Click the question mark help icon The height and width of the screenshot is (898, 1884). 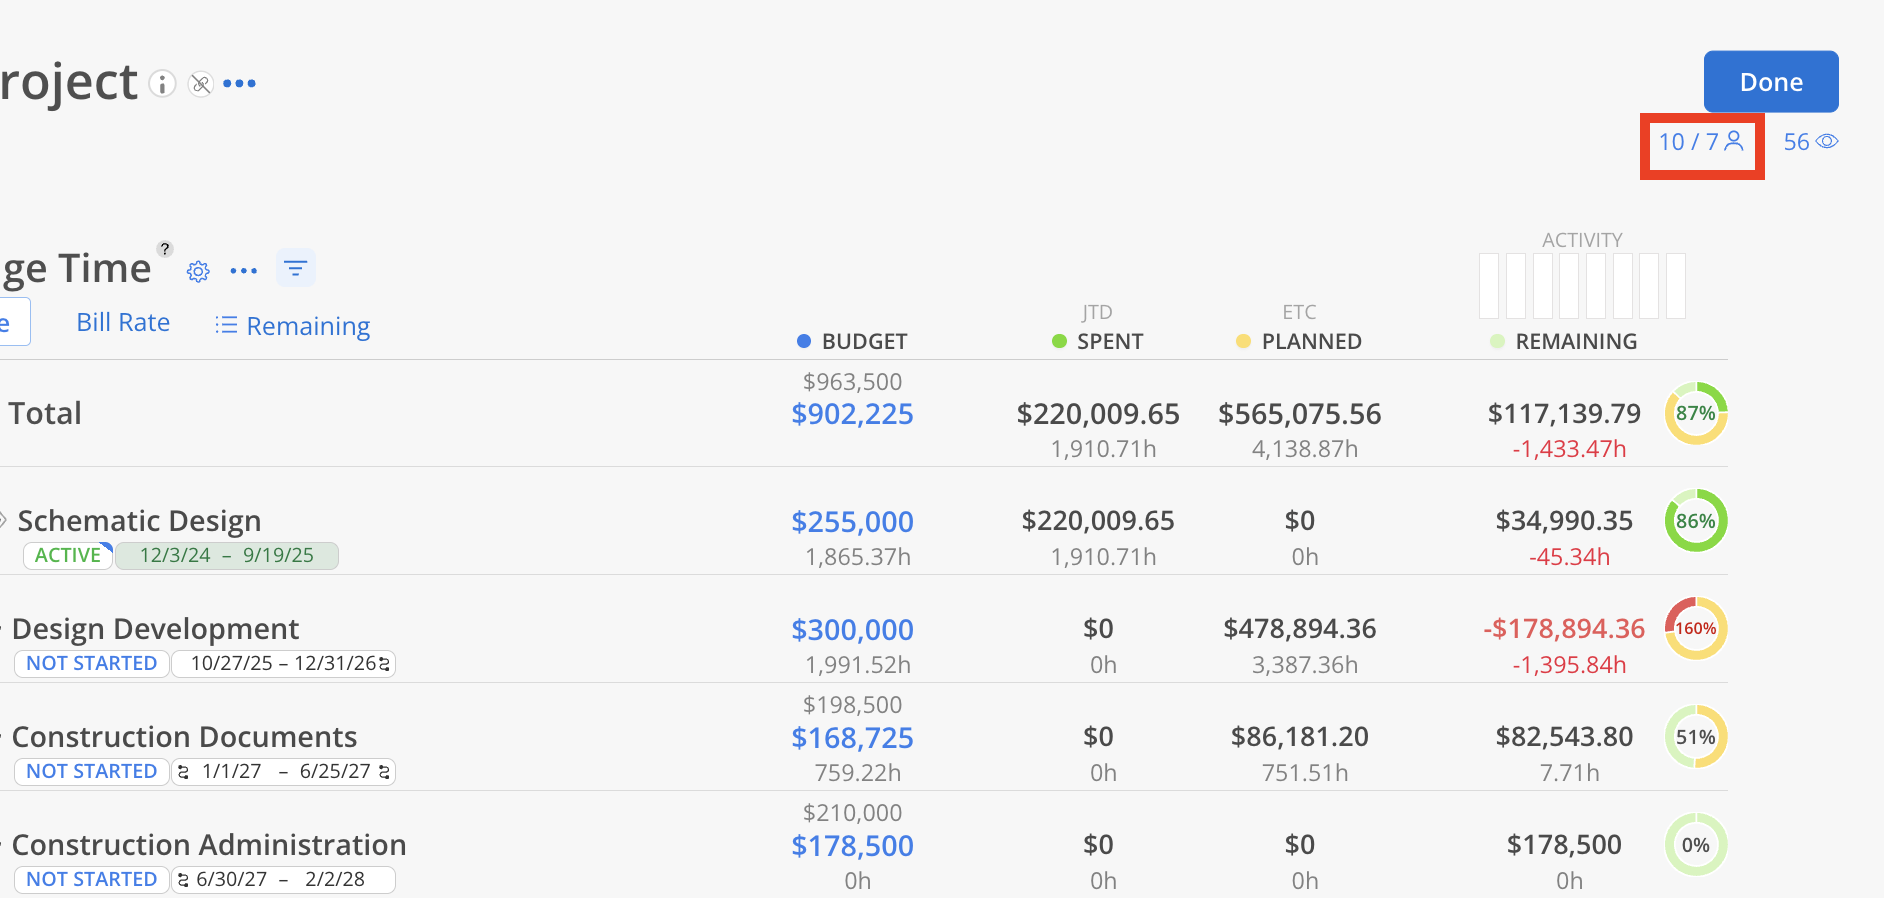(x=165, y=249)
